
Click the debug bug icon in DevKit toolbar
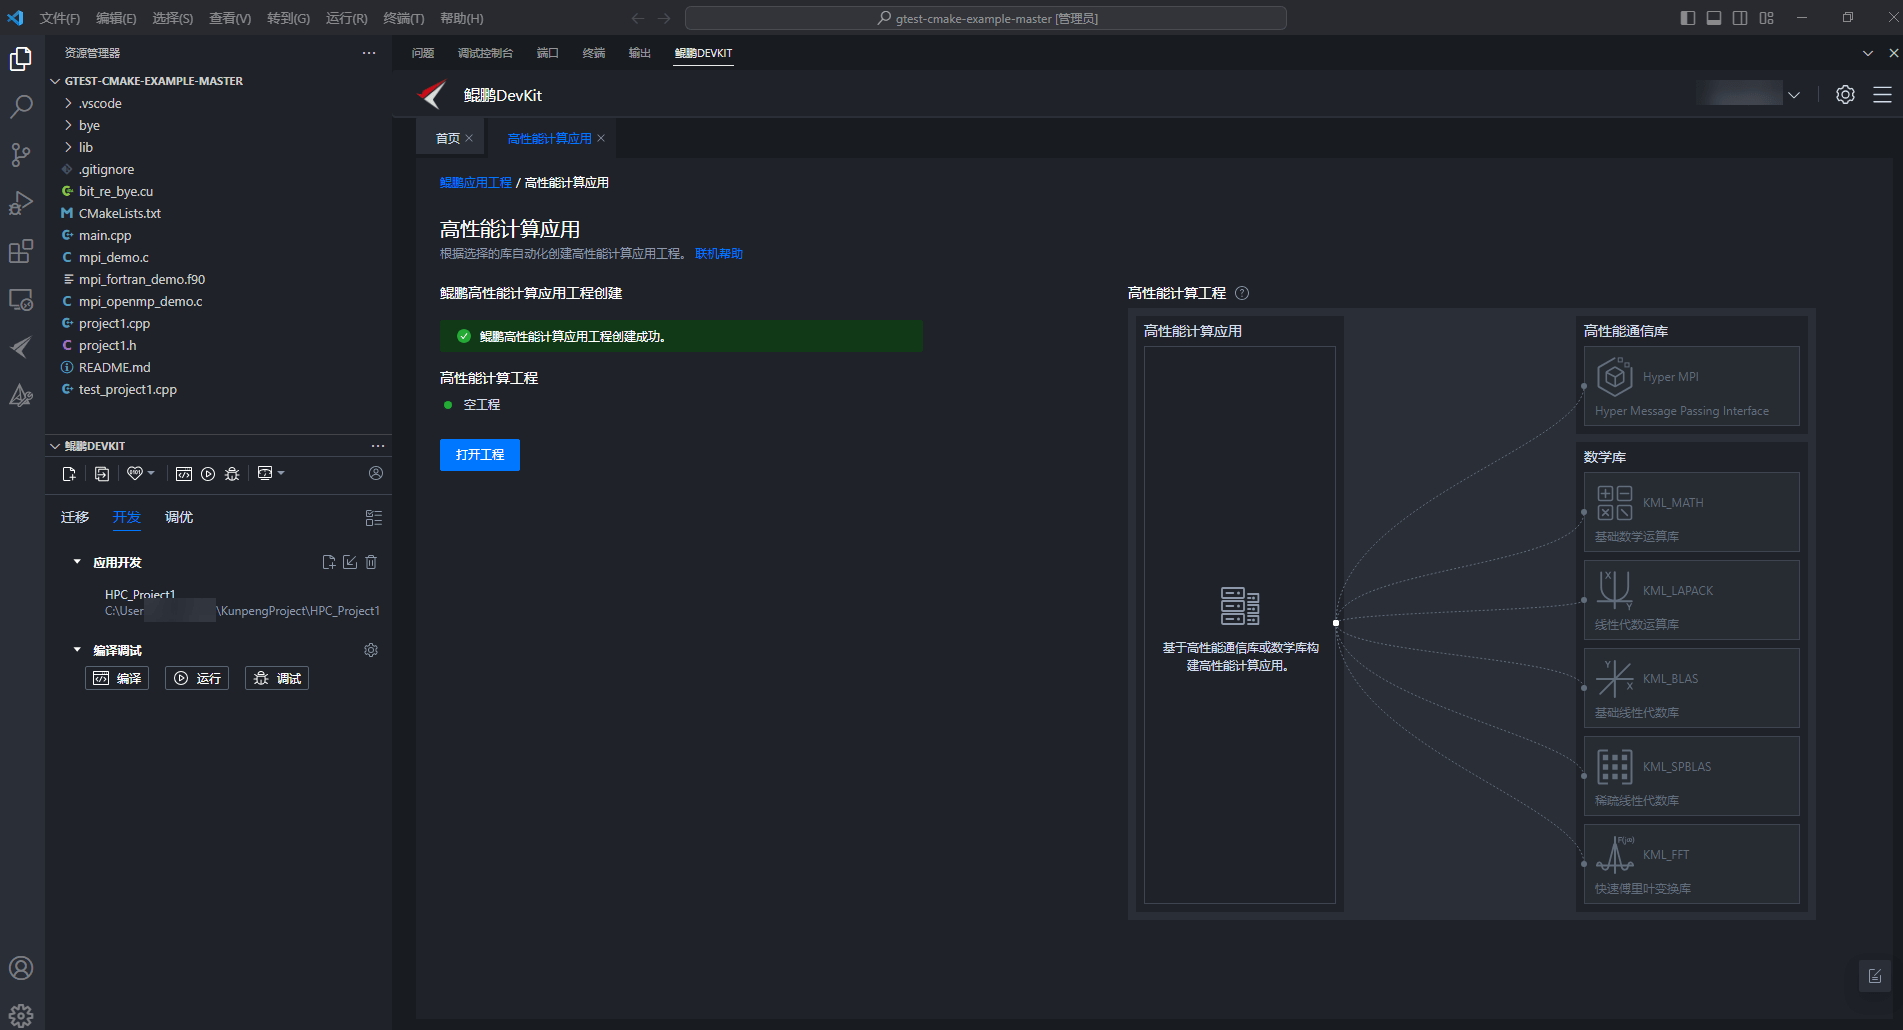click(x=232, y=474)
